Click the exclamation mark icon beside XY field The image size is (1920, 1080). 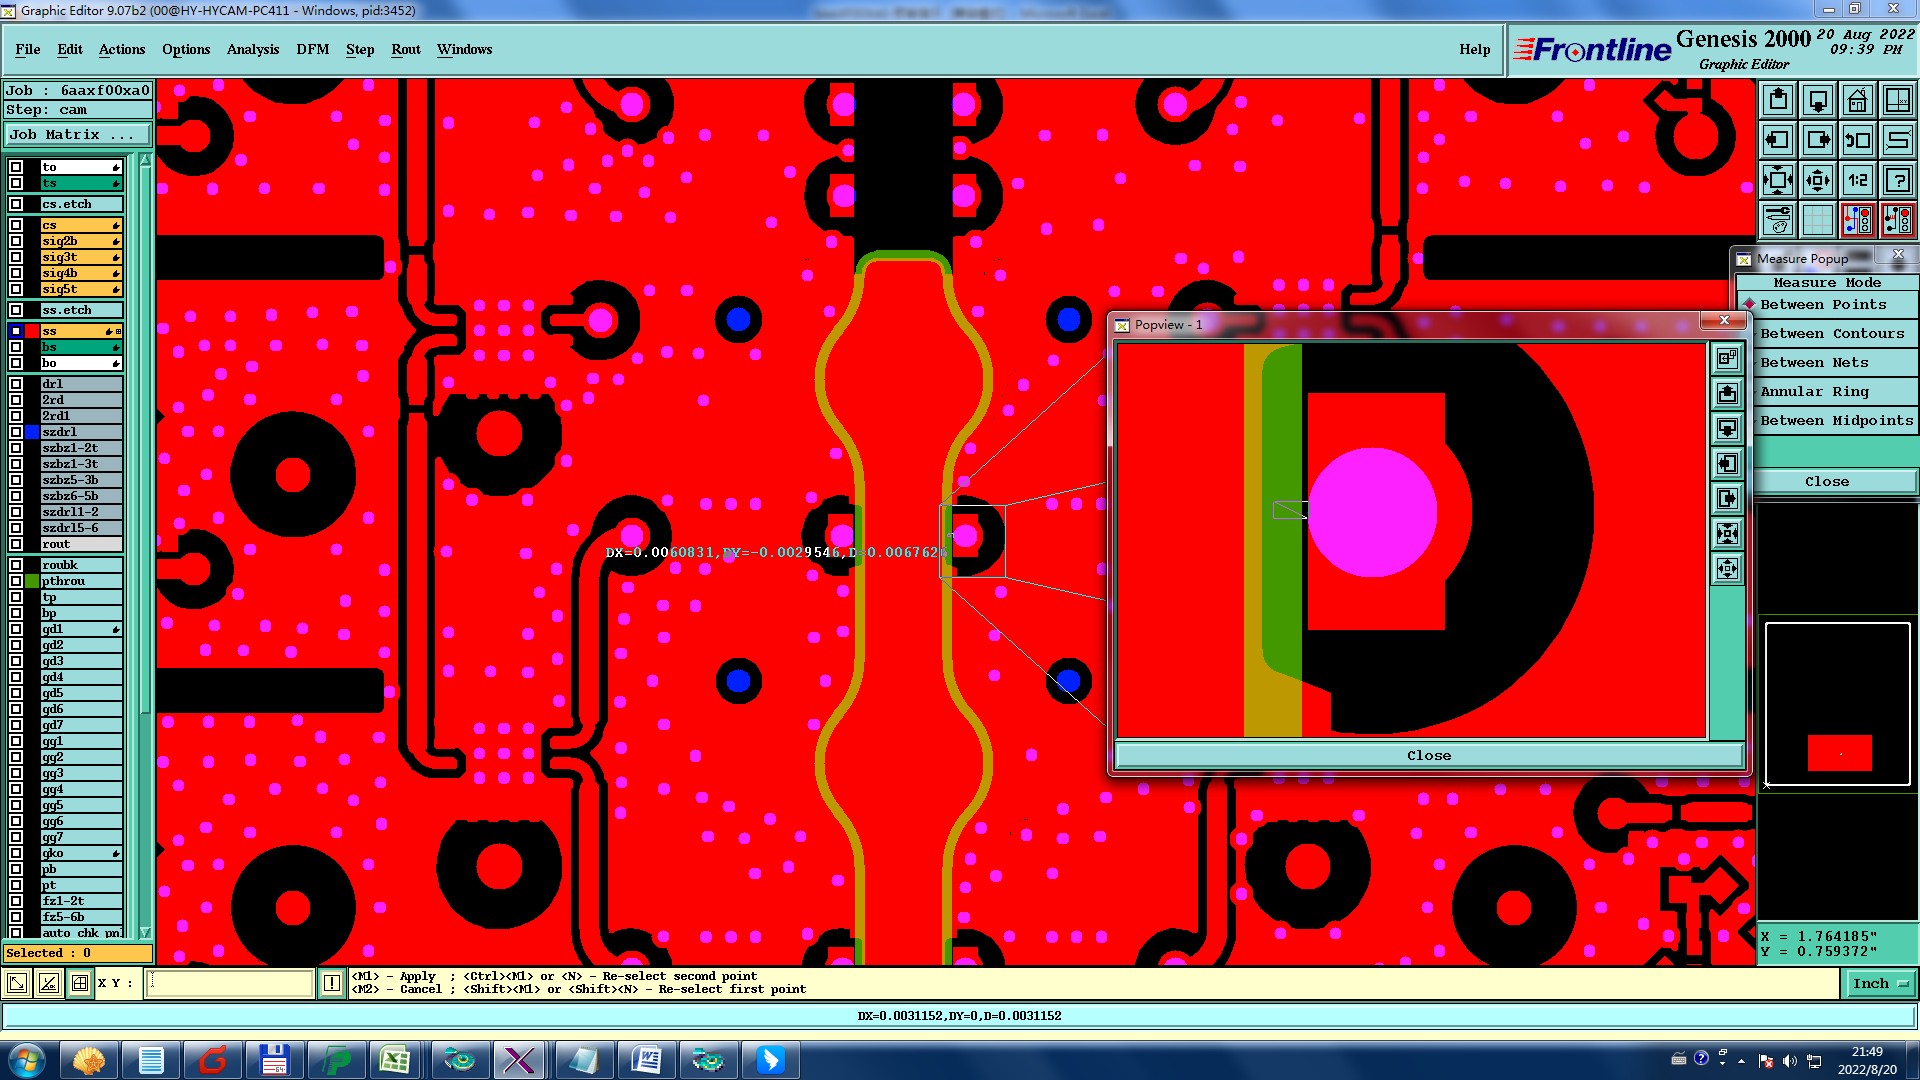tap(332, 983)
